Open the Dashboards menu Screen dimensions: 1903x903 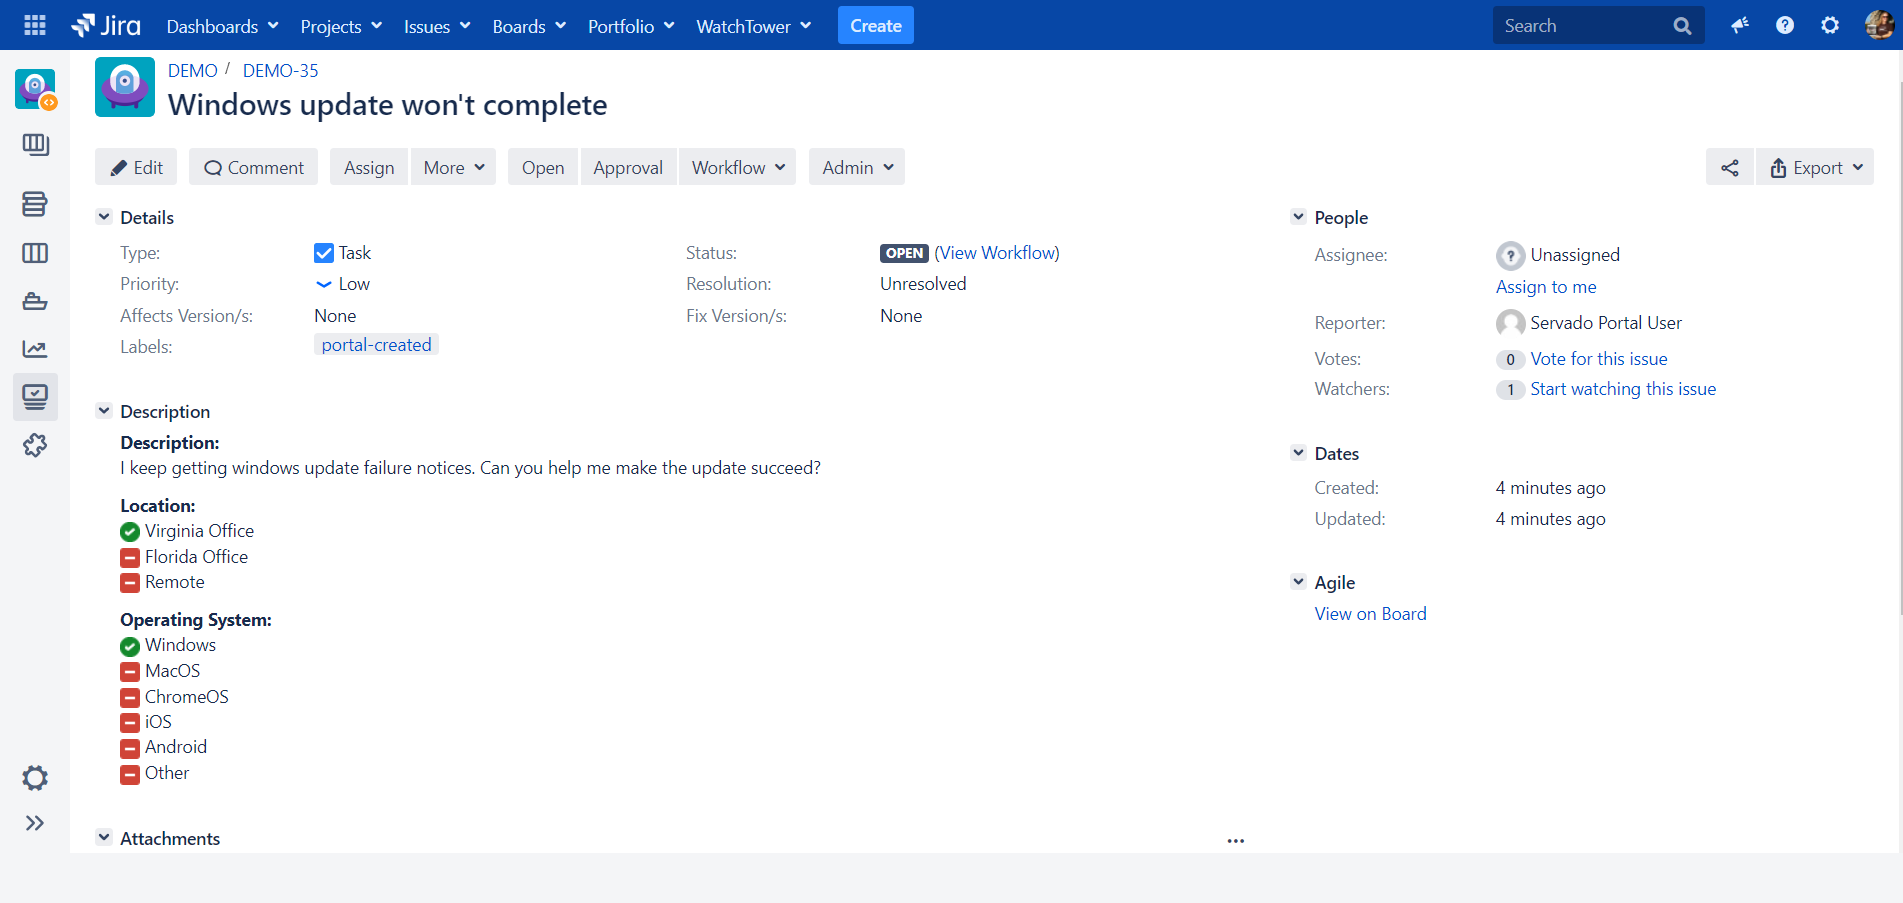pyautogui.click(x=222, y=26)
